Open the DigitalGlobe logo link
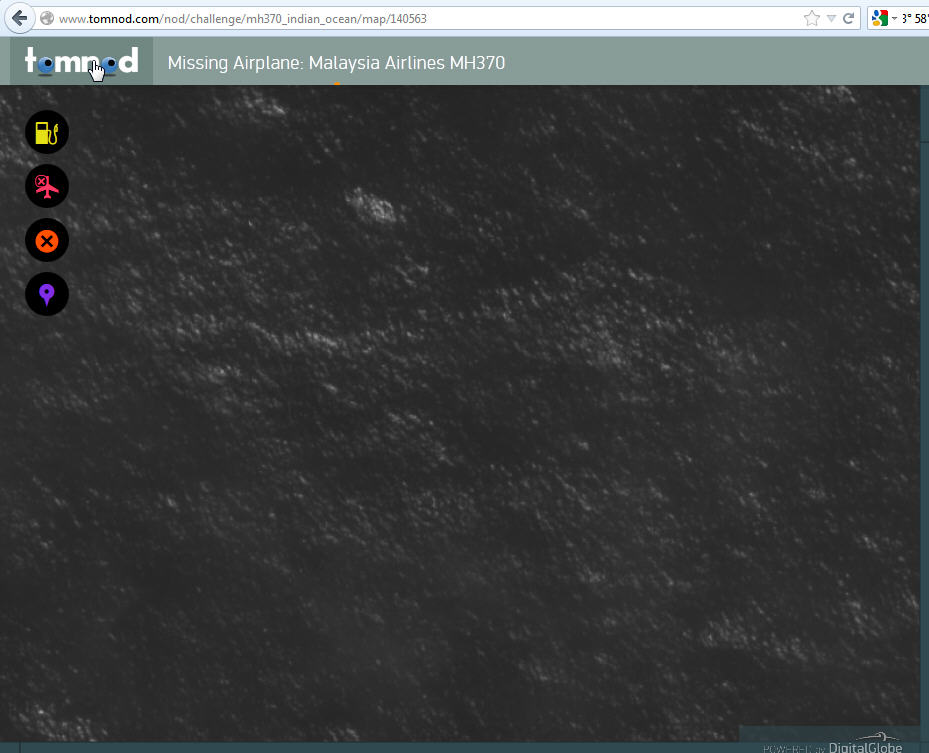This screenshot has width=929, height=753. (x=865, y=745)
